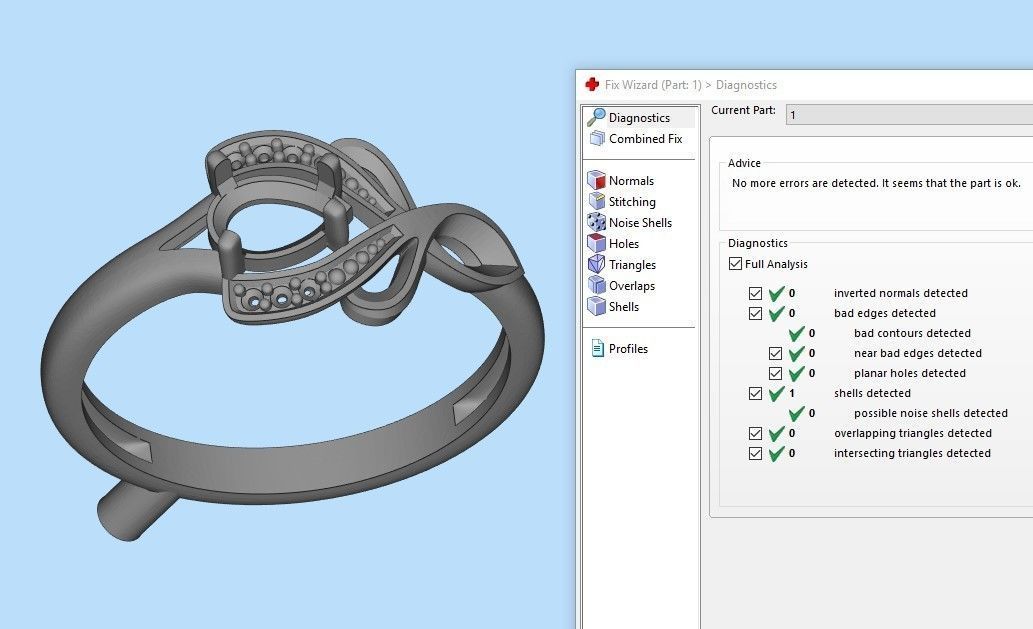This screenshot has width=1033, height=629.
Task: Click green checkmark beside overlapping triangles
Action: click(777, 433)
